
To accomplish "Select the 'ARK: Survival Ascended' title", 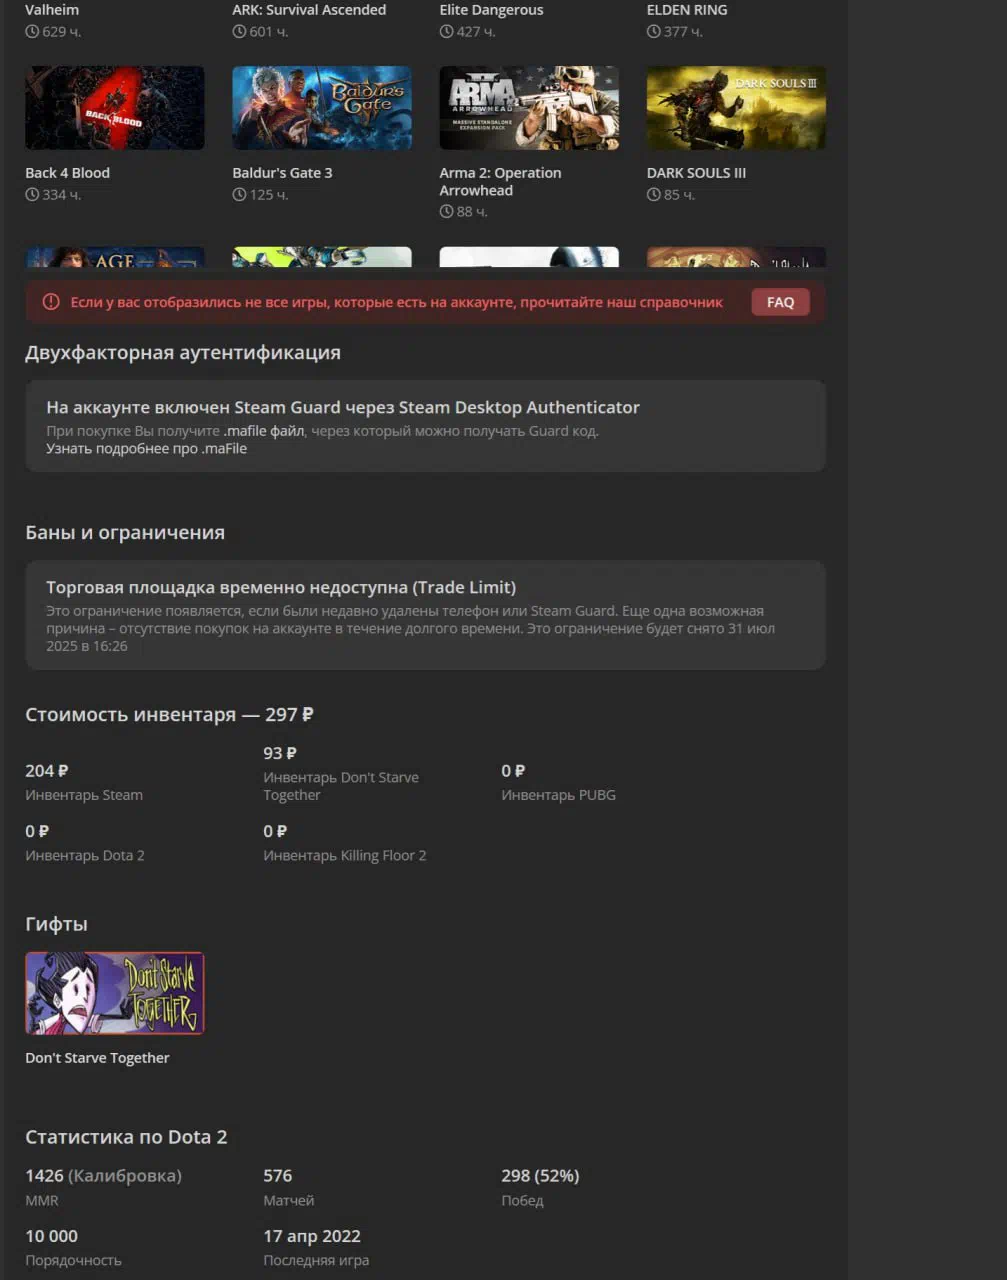I will pyautogui.click(x=309, y=10).
